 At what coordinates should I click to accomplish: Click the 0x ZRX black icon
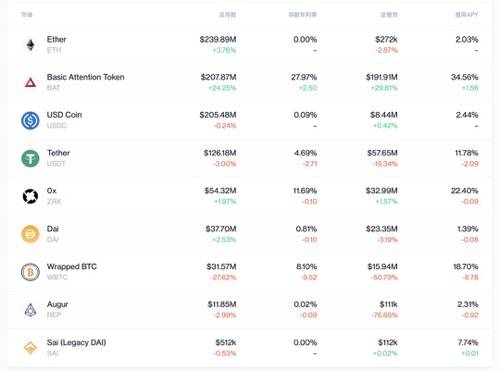click(30, 196)
